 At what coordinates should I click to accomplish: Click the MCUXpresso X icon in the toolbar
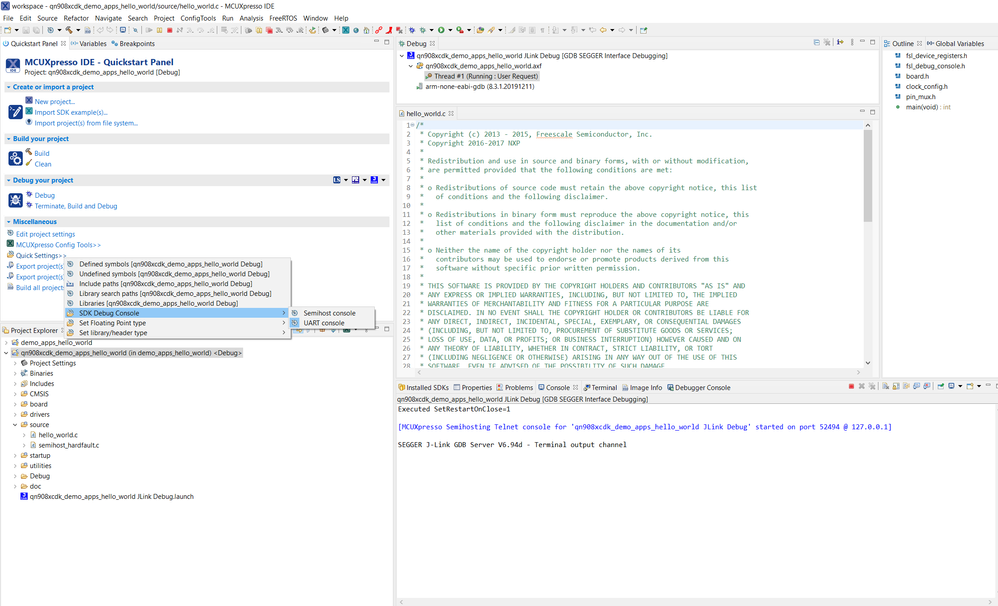click(345, 30)
